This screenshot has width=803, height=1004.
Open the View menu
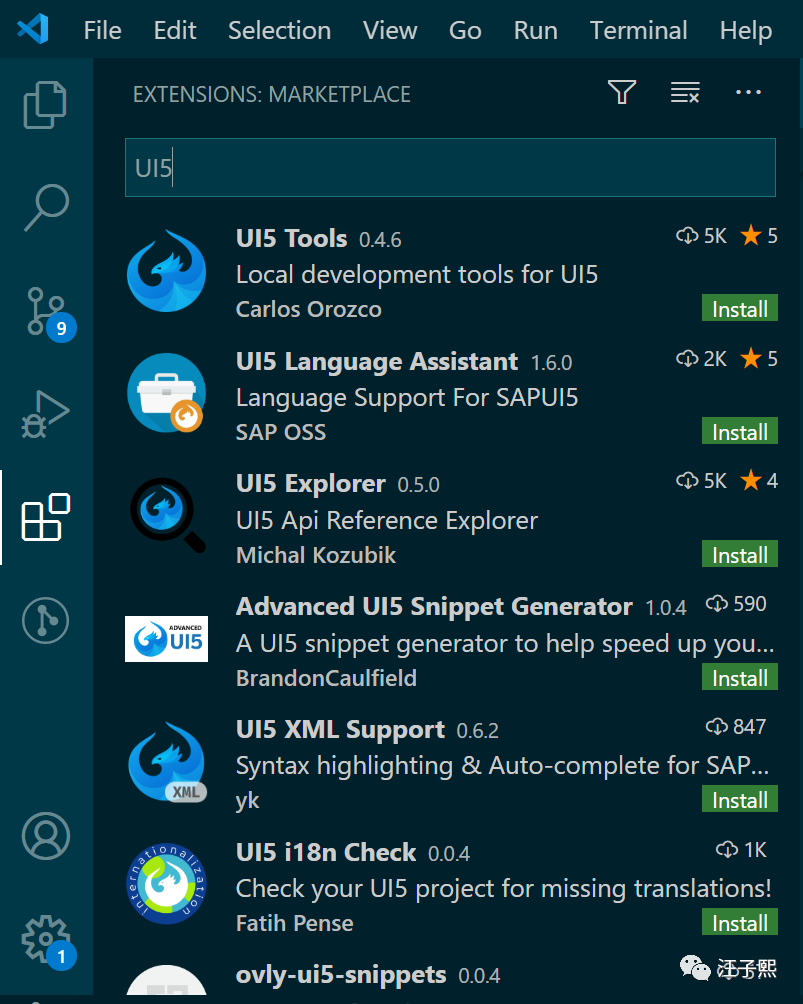pyautogui.click(x=390, y=30)
